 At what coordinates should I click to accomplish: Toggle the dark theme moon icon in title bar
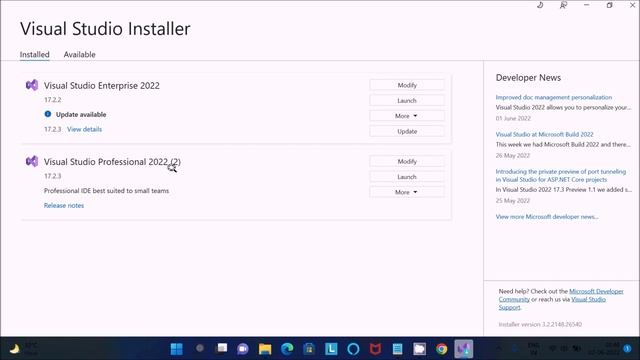[540, 5]
